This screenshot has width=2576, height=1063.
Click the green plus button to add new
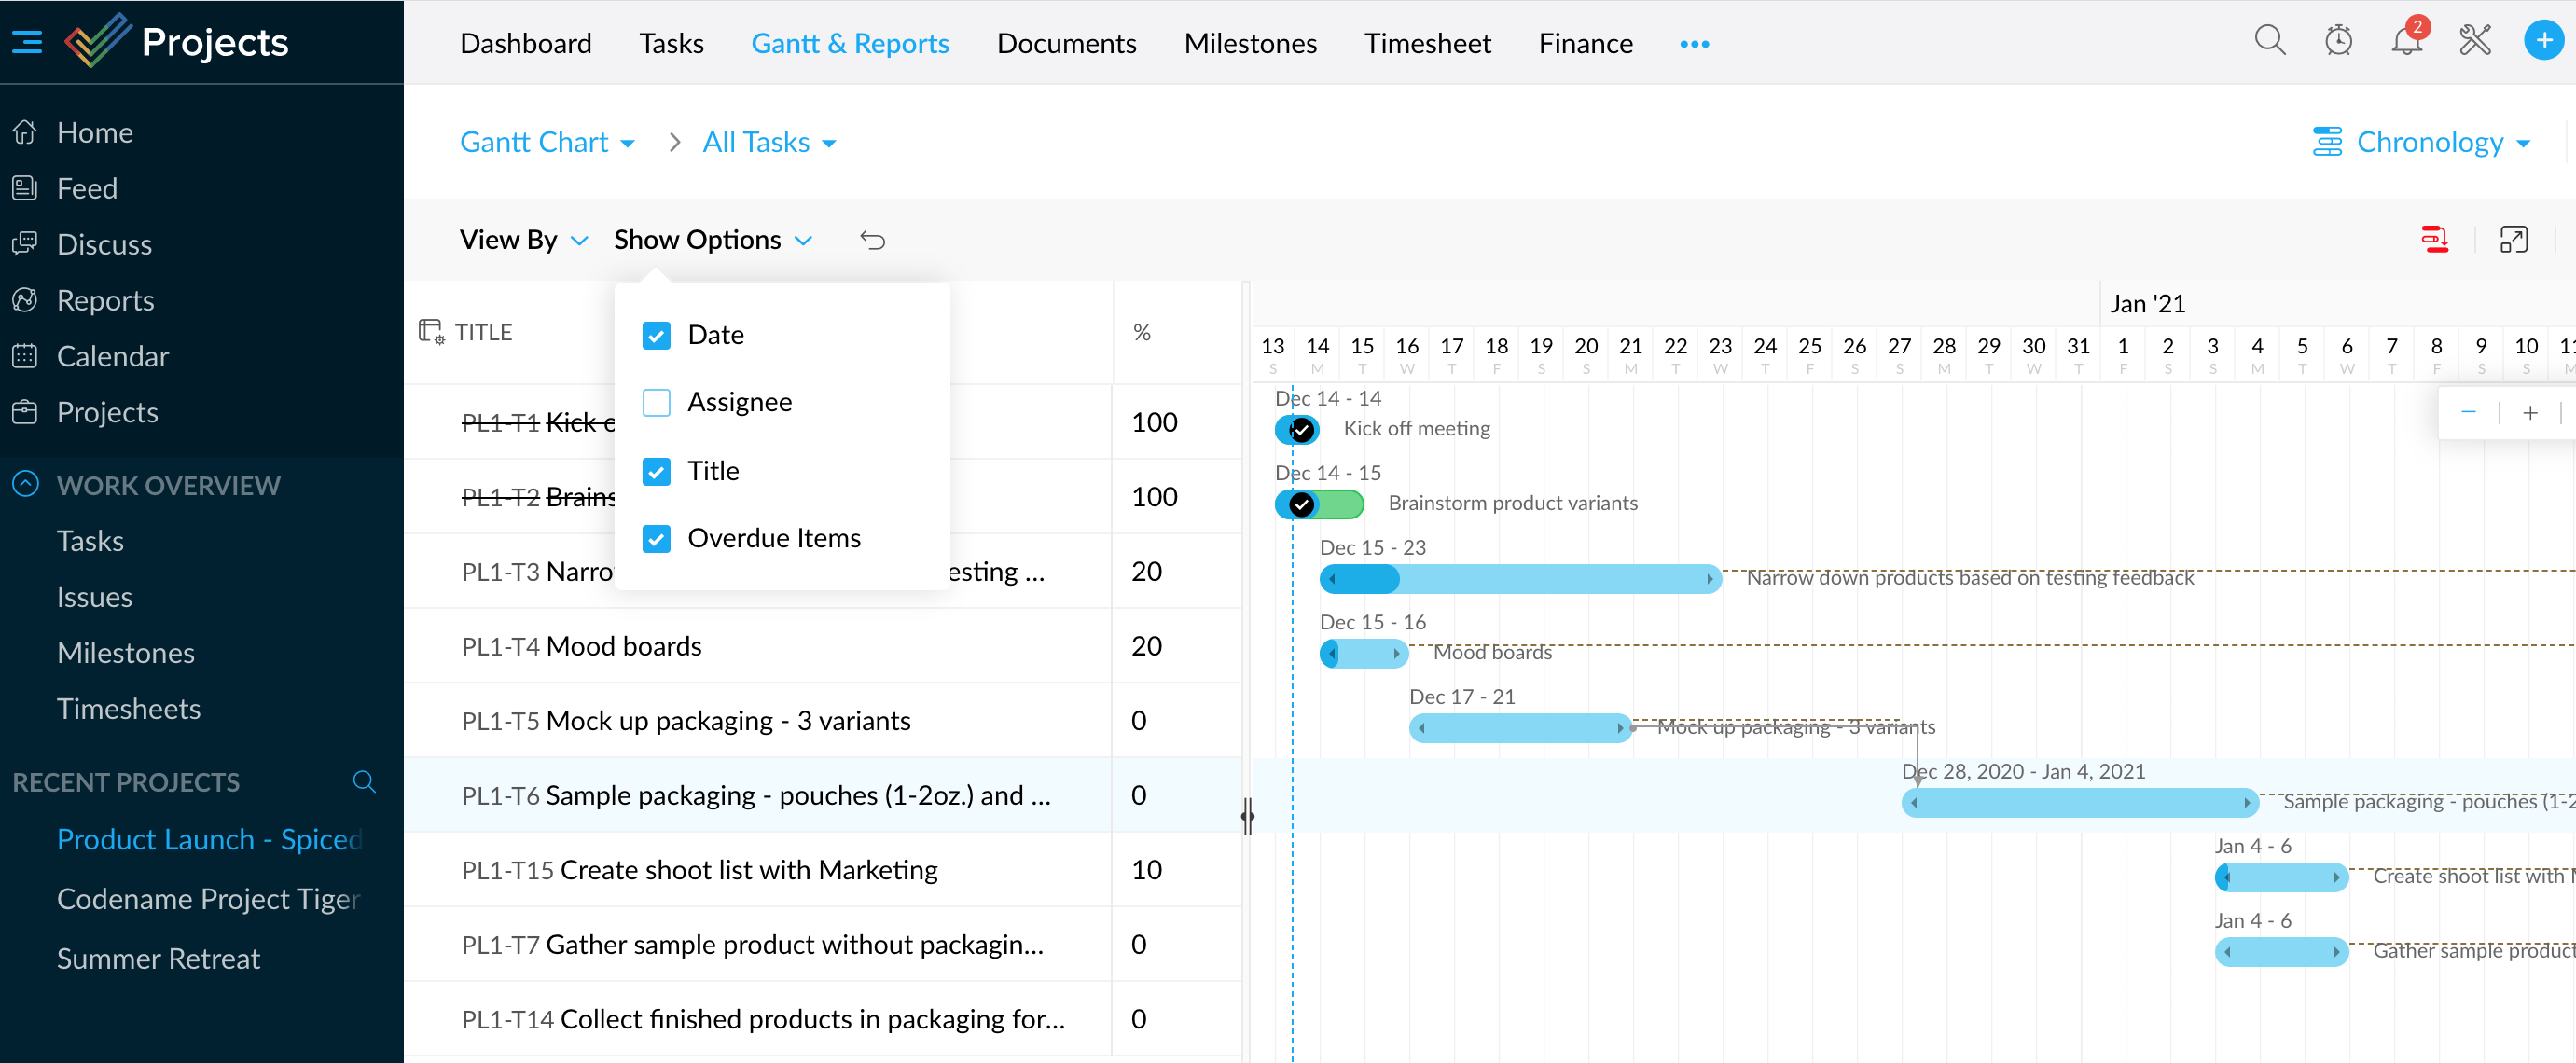[x=2543, y=41]
